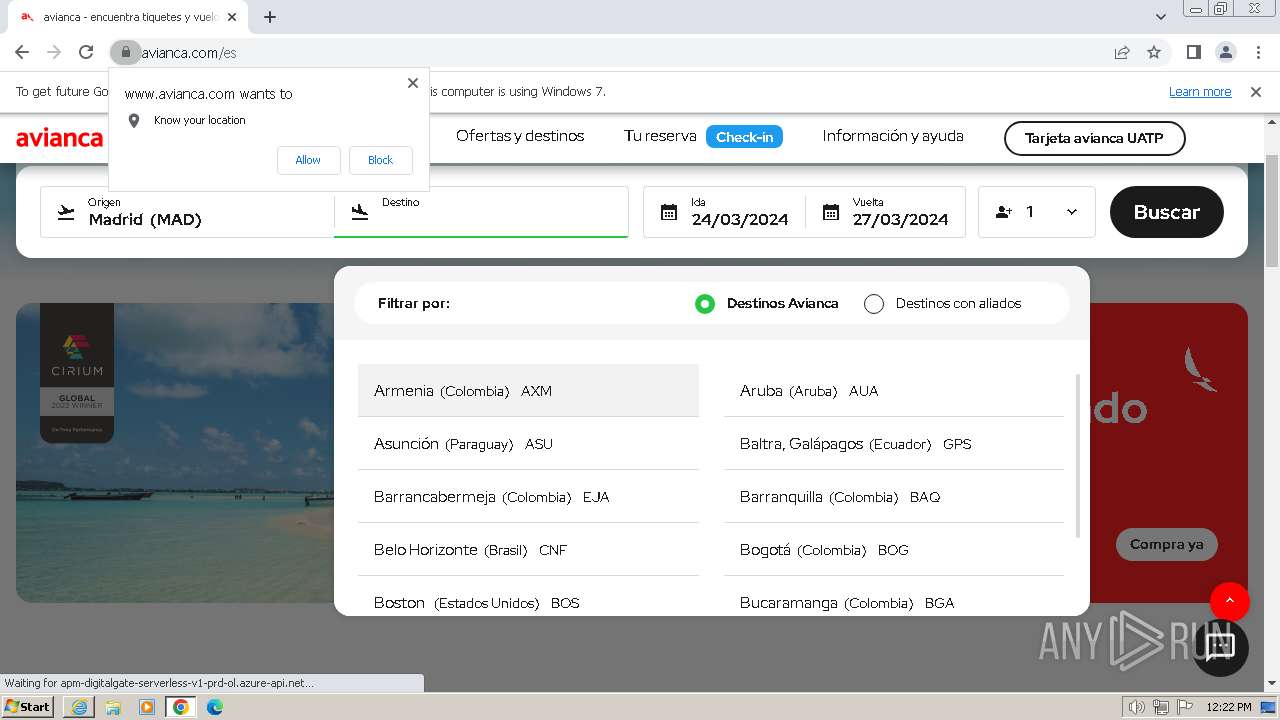Image resolution: width=1280 pixels, height=720 pixels.
Task: Close the Windows 7 info bar
Action: point(1256,92)
